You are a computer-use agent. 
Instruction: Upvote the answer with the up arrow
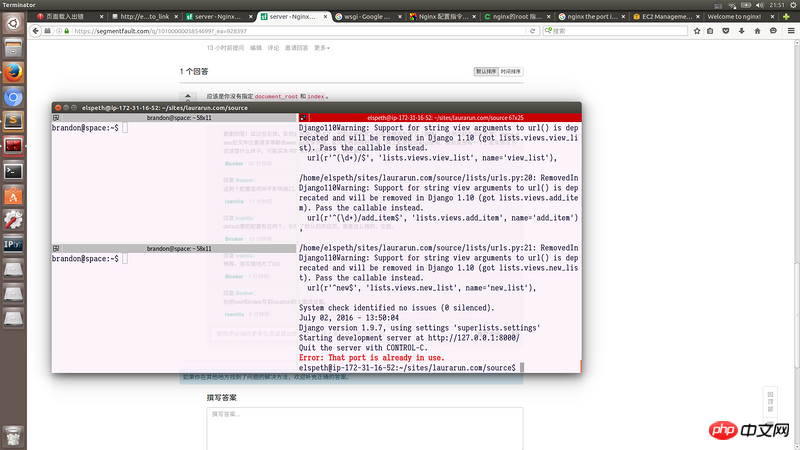(x=188, y=96)
